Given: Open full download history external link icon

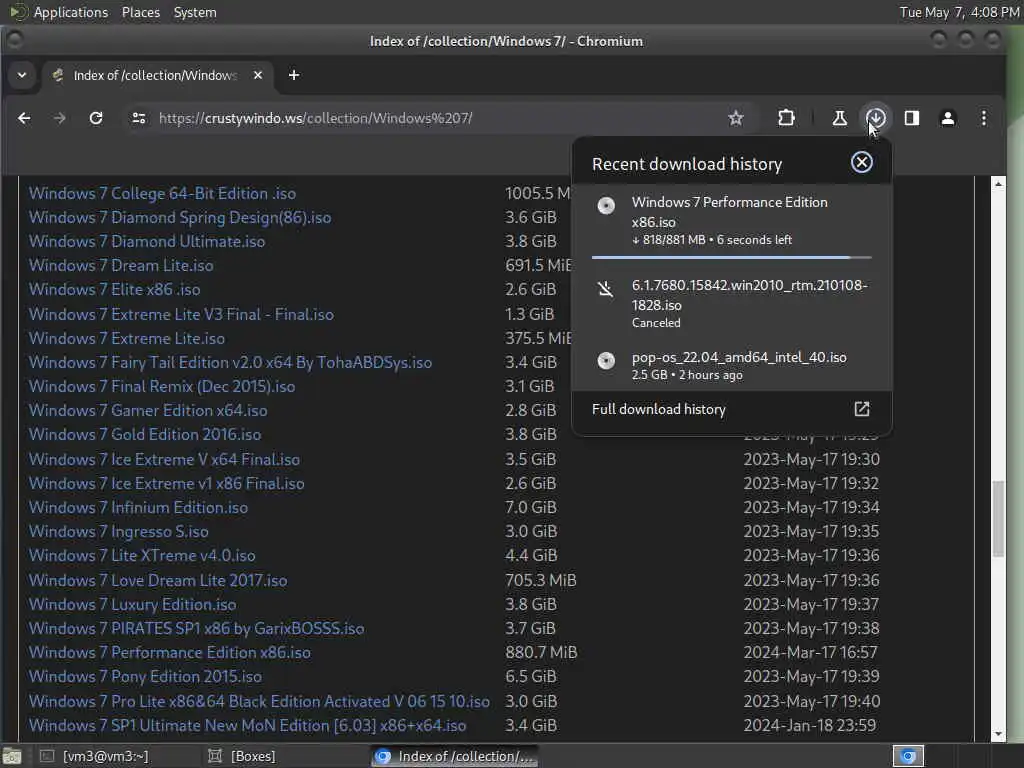Looking at the screenshot, I should click(861, 409).
